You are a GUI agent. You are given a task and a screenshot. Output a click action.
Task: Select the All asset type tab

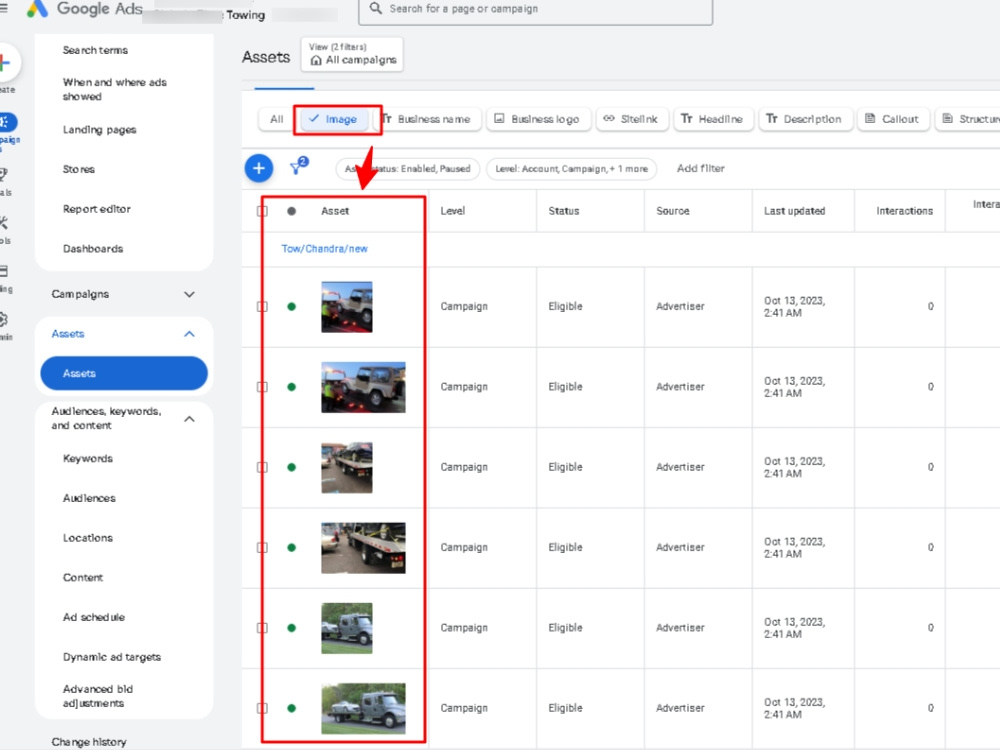(276, 119)
